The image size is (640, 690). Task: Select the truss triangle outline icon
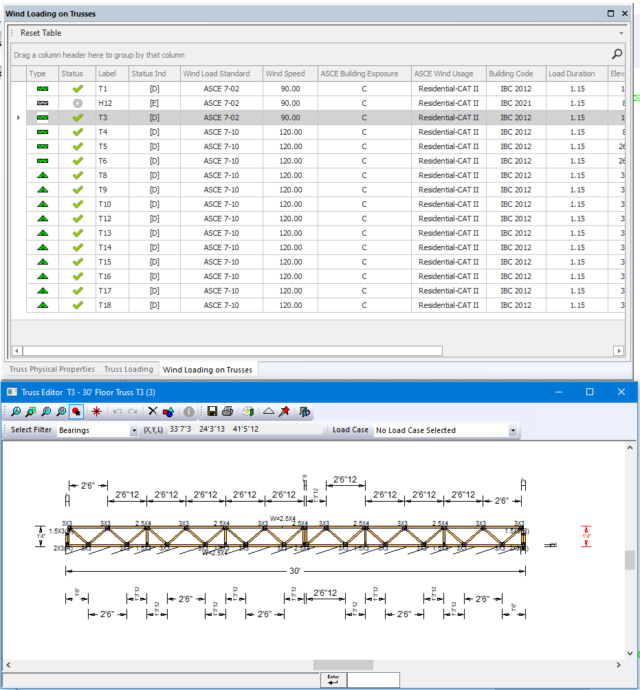[x=268, y=411]
